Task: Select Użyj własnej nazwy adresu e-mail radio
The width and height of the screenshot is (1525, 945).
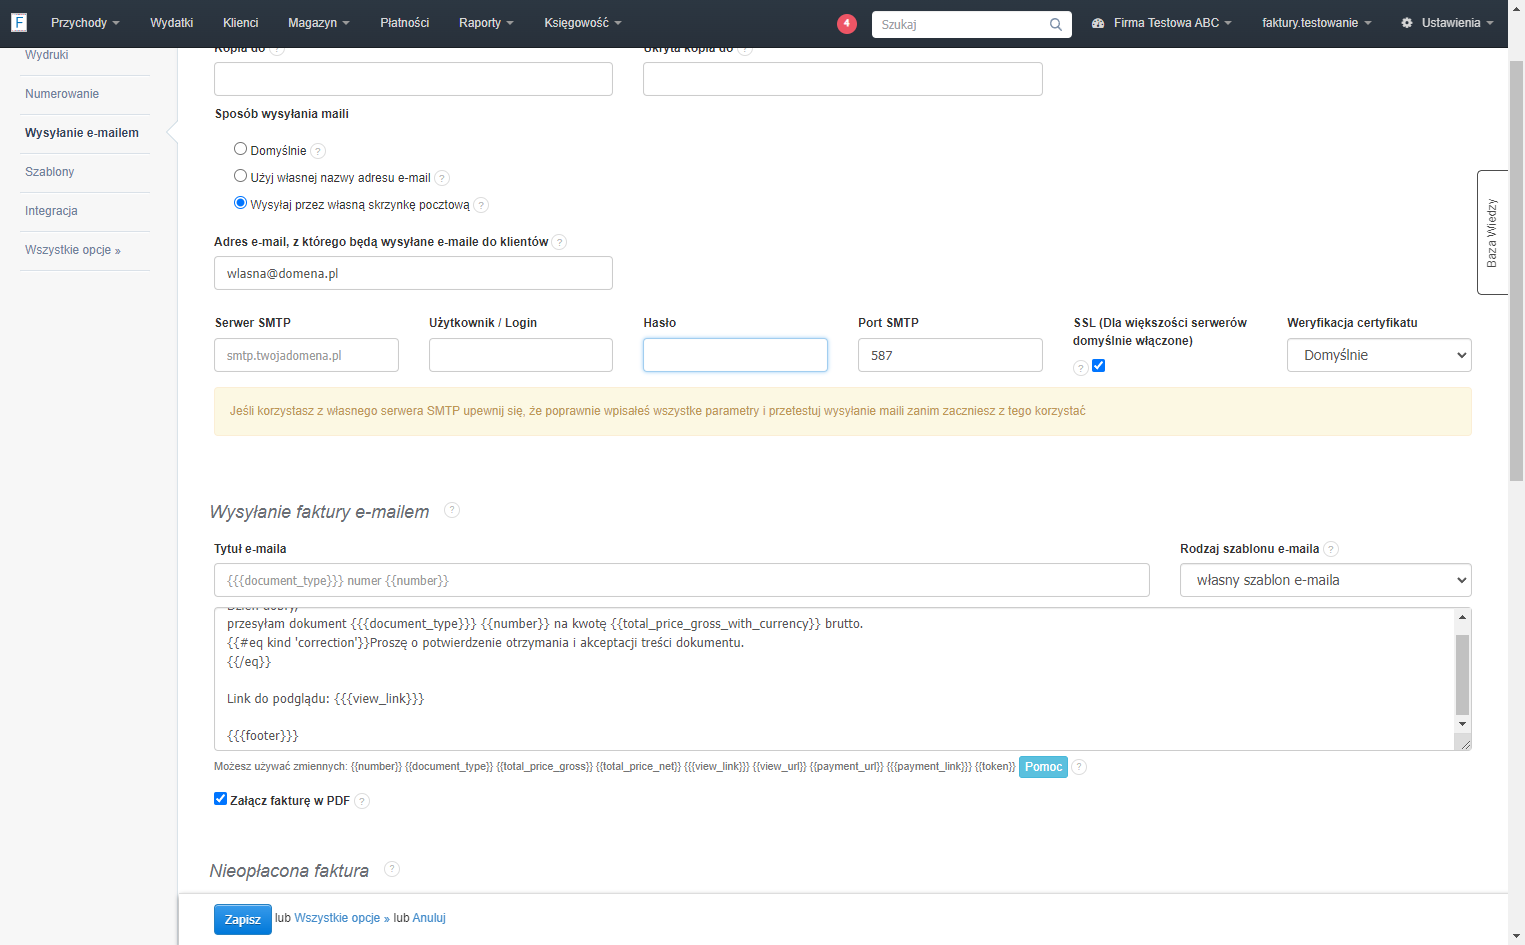Action: click(240, 176)
